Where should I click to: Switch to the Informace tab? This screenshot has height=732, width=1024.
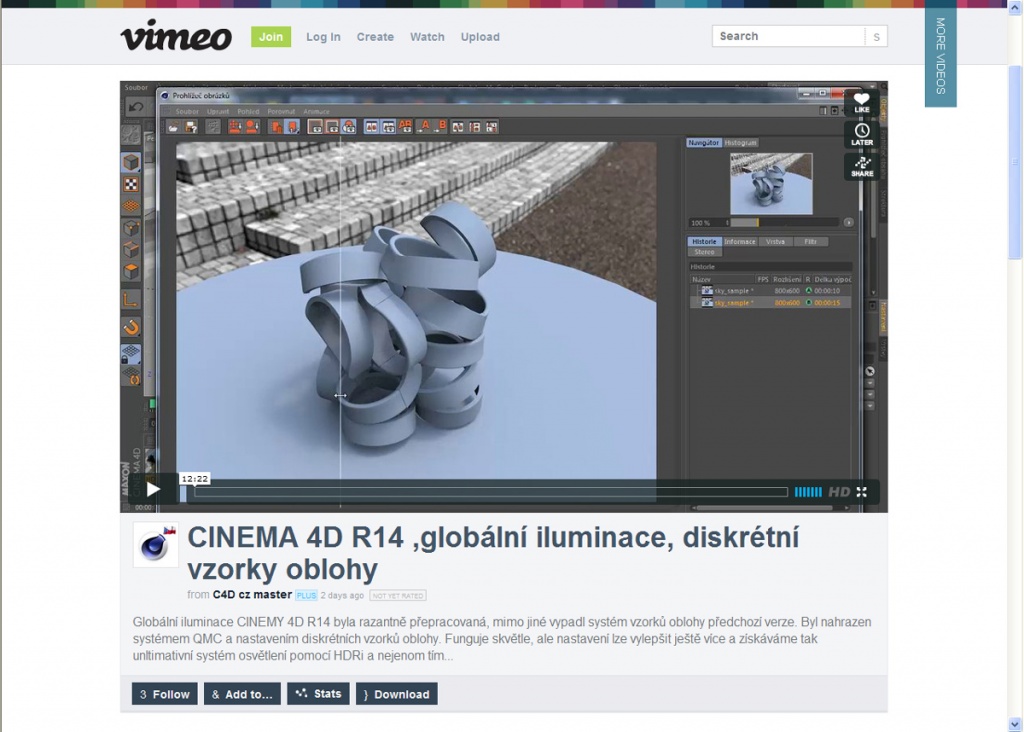740,242
